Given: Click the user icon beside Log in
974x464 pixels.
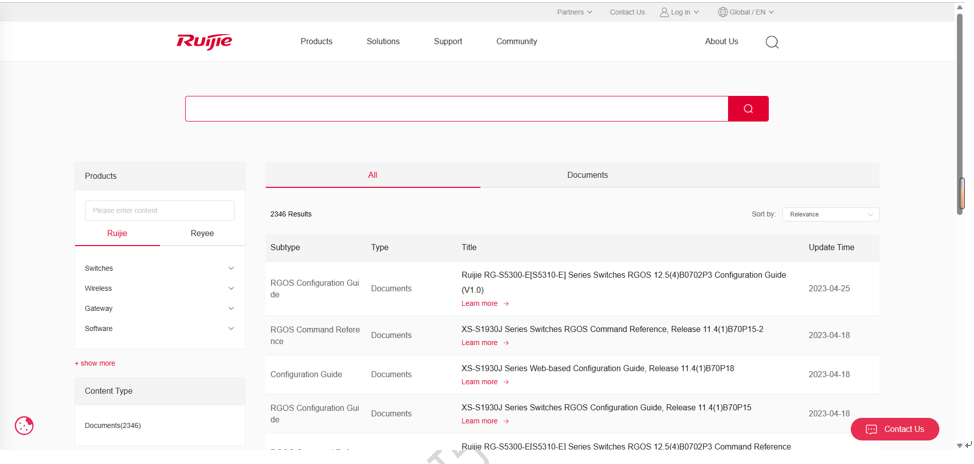Looking at the screenshot, I should point(664,12).
